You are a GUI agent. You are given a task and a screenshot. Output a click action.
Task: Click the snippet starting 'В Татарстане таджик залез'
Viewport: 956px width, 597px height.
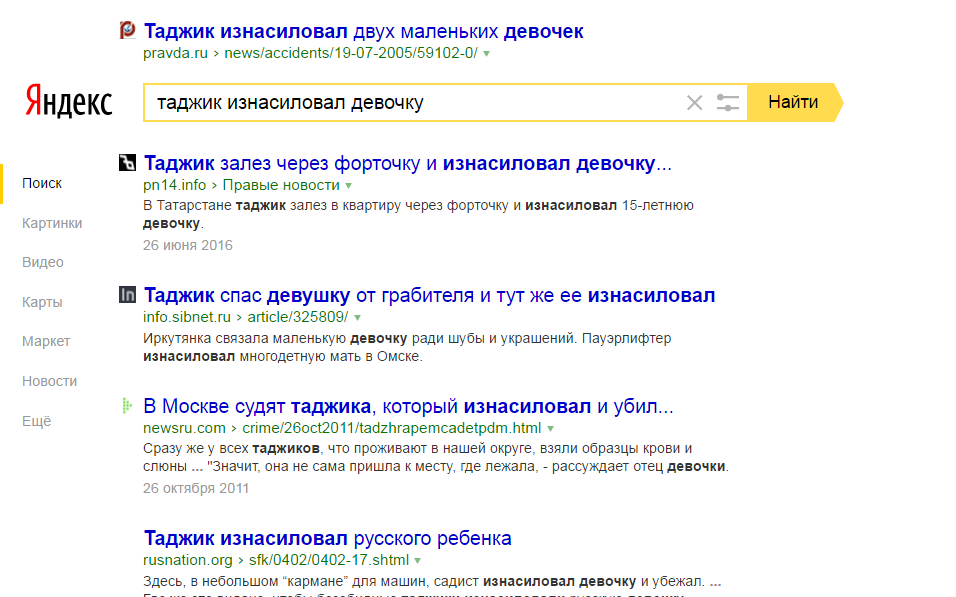(x=418, y=214)
